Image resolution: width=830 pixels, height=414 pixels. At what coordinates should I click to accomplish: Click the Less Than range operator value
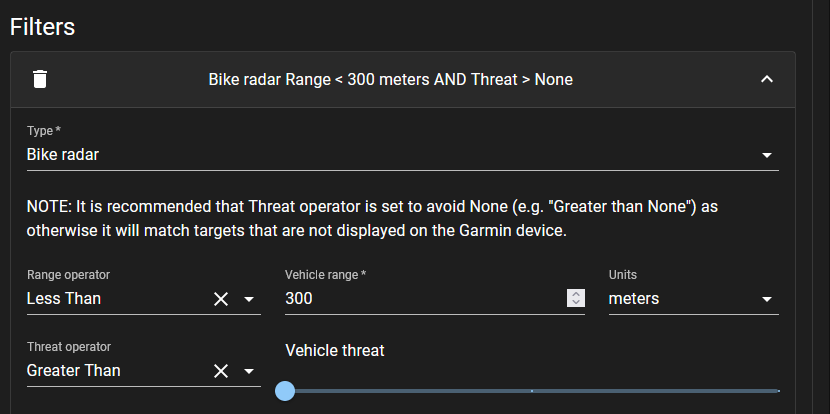64,298
